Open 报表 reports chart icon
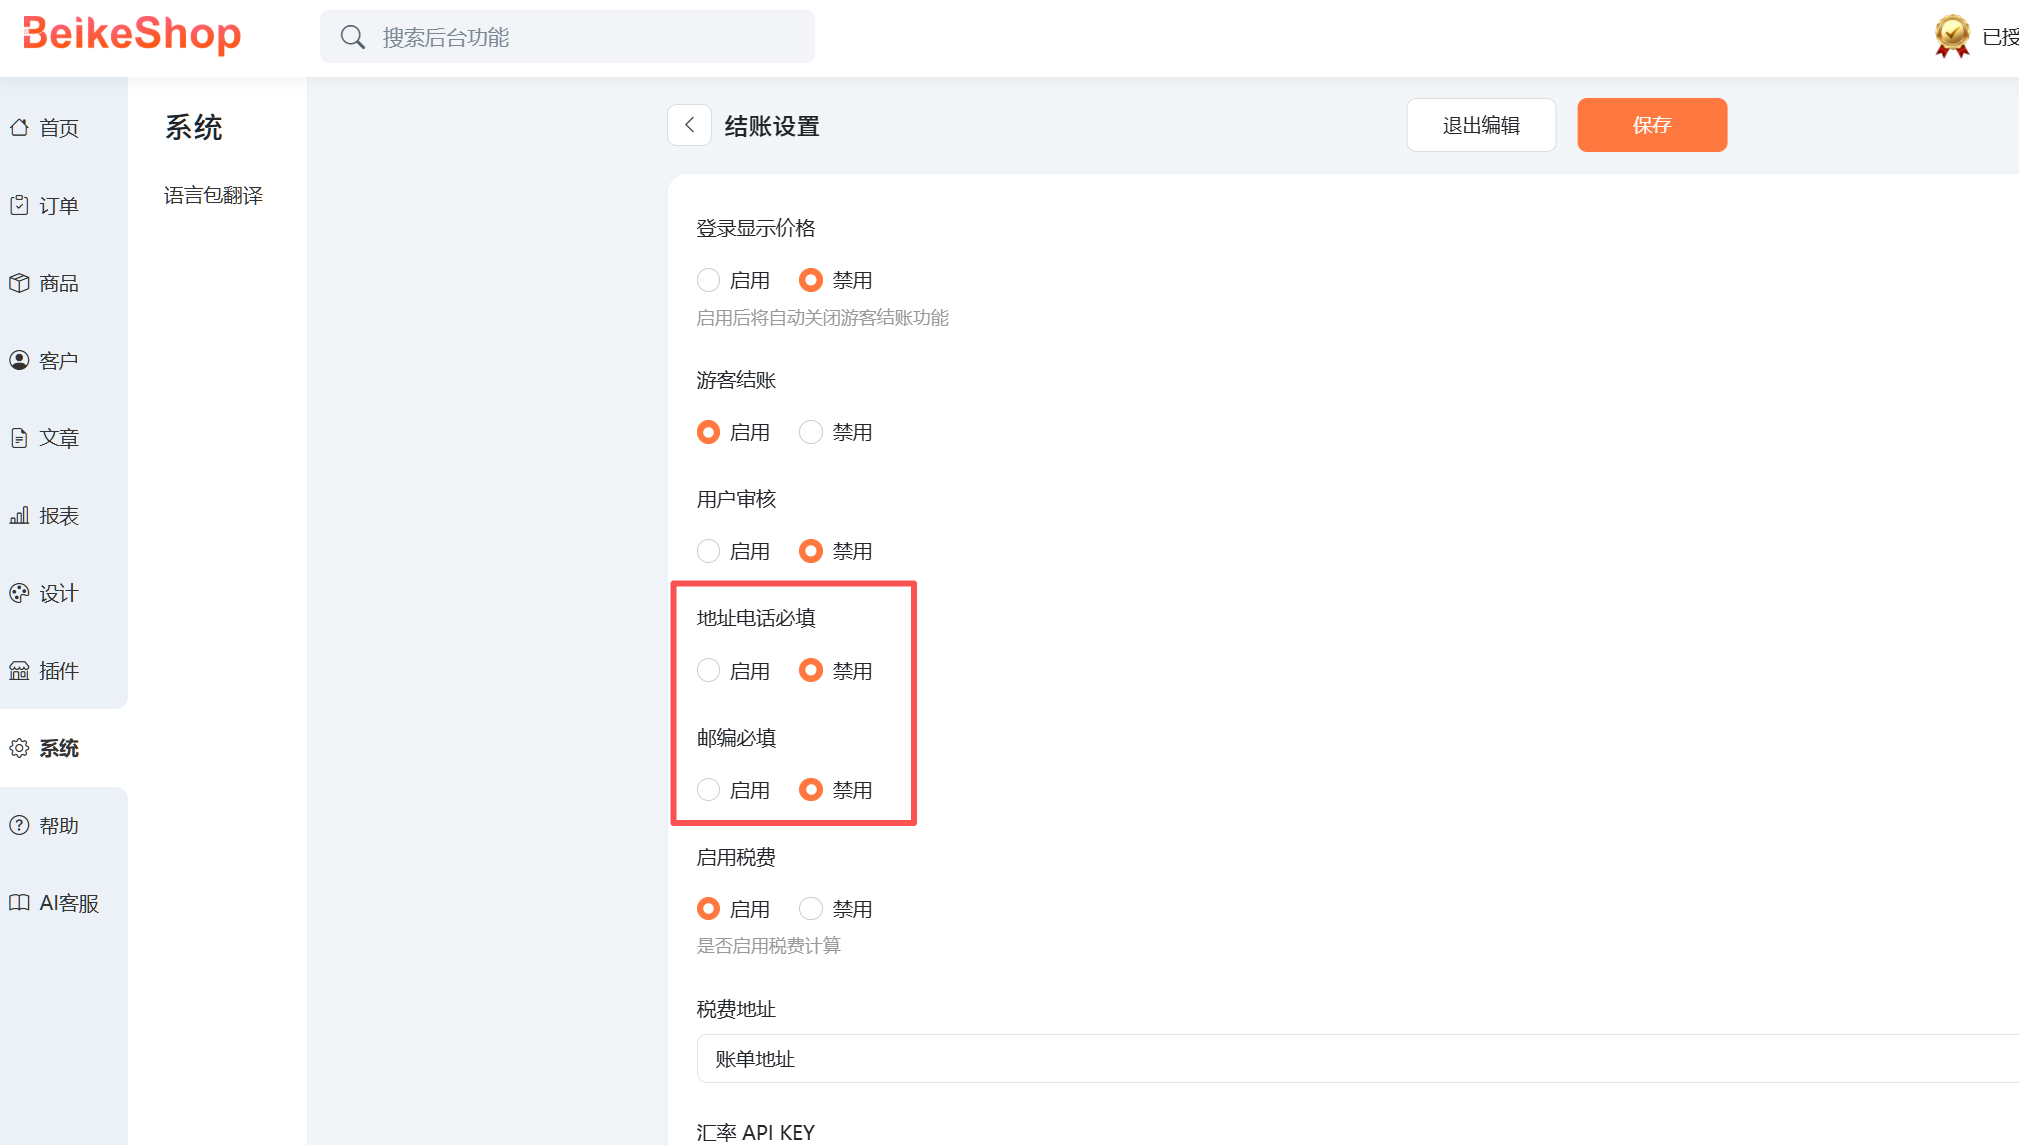2019x1145 pixels. 19,516
